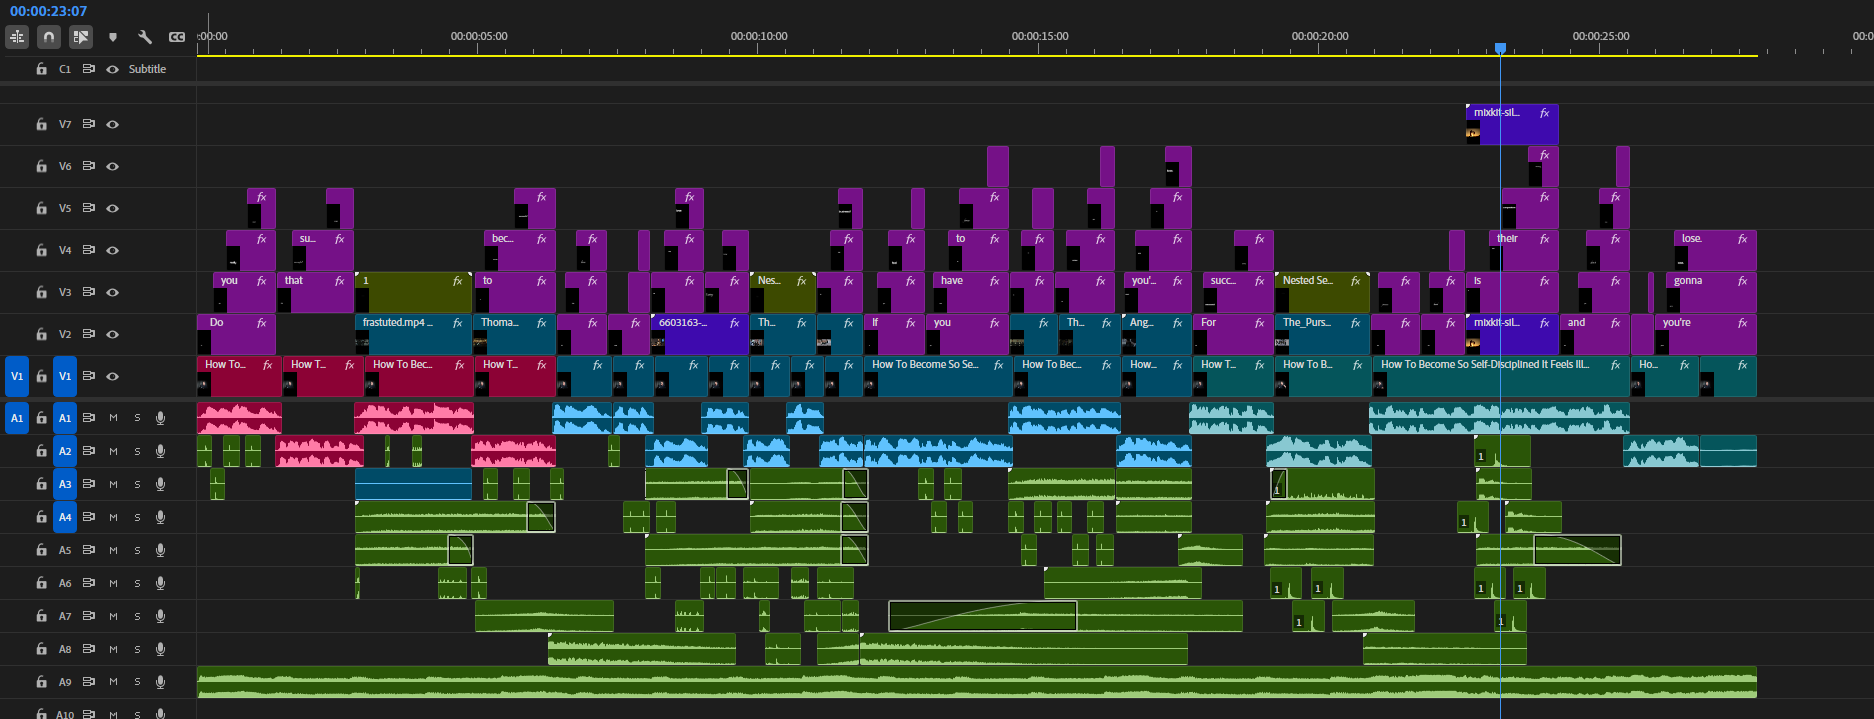Mute the A1 audio track
This screenshot has width=1874, height=719.
pos(113,418)
